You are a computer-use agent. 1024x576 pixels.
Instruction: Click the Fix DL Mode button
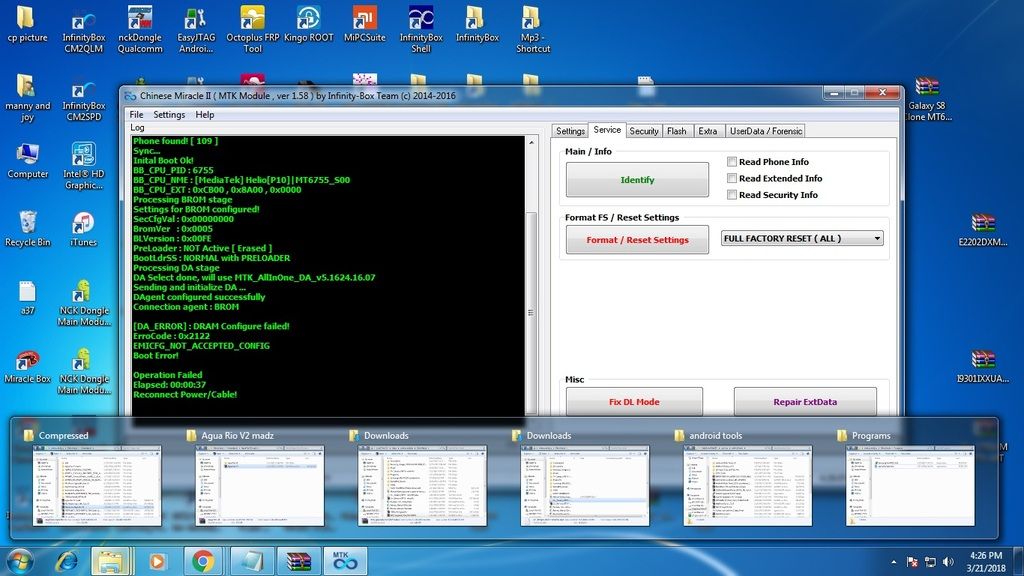(634, 402)
